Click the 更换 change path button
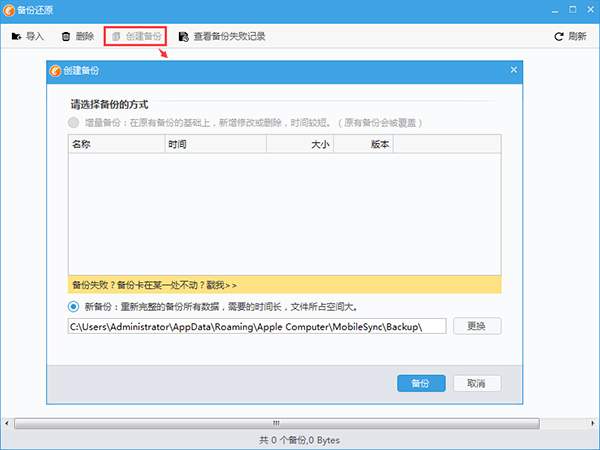This screenshot has width=600, height=450. 477,326
